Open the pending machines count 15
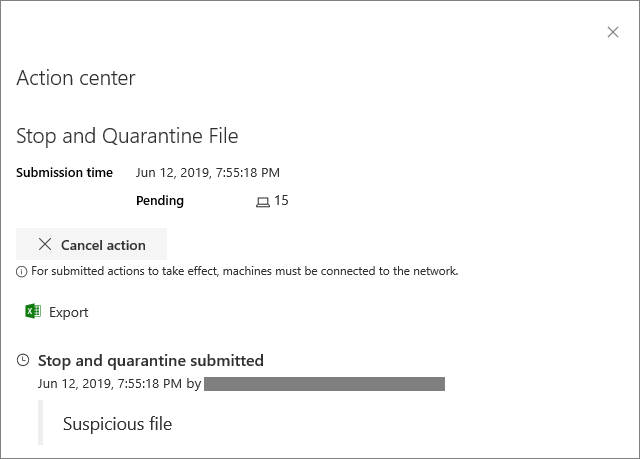Screen dimensions: 640x459 pos(281,200)
